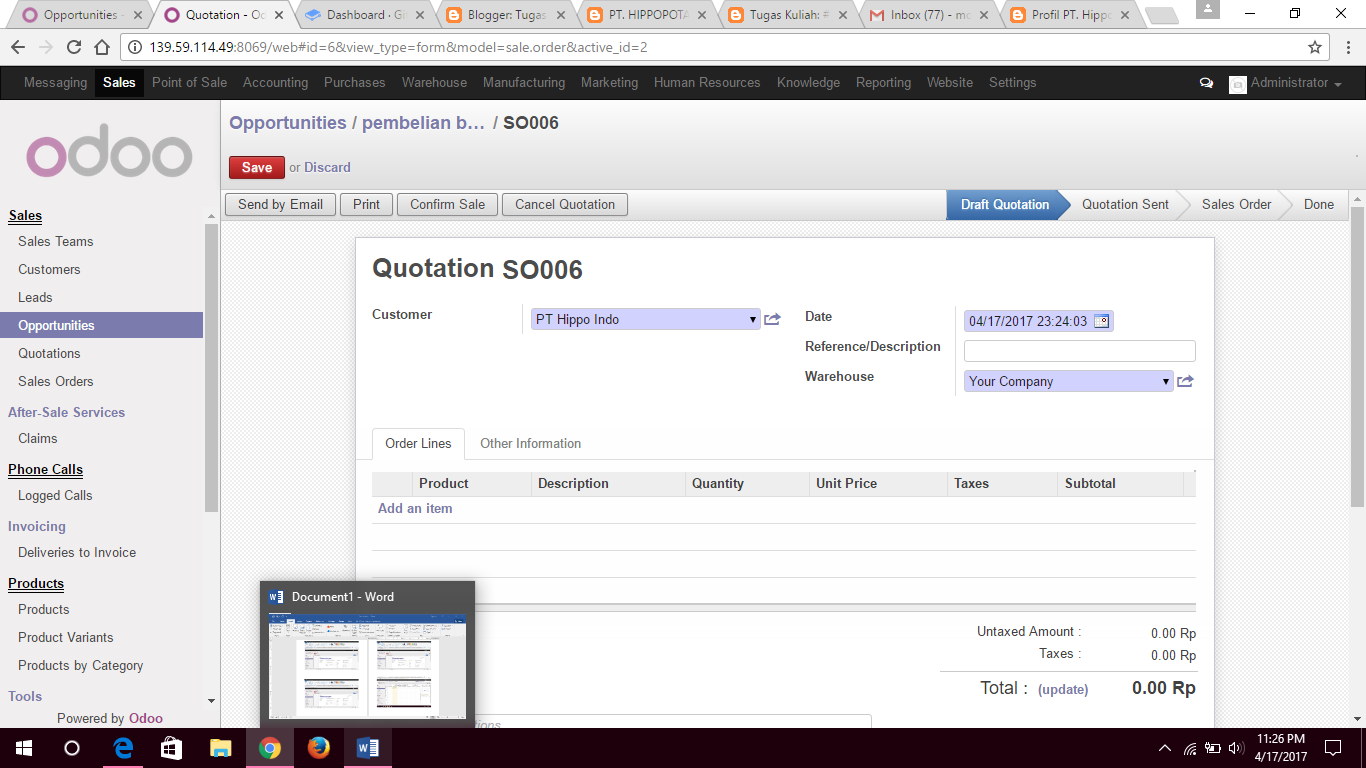Show hidden system tray icons
The width and height of the screenshot is (1366, 768).
click(x=1165, y=748)
